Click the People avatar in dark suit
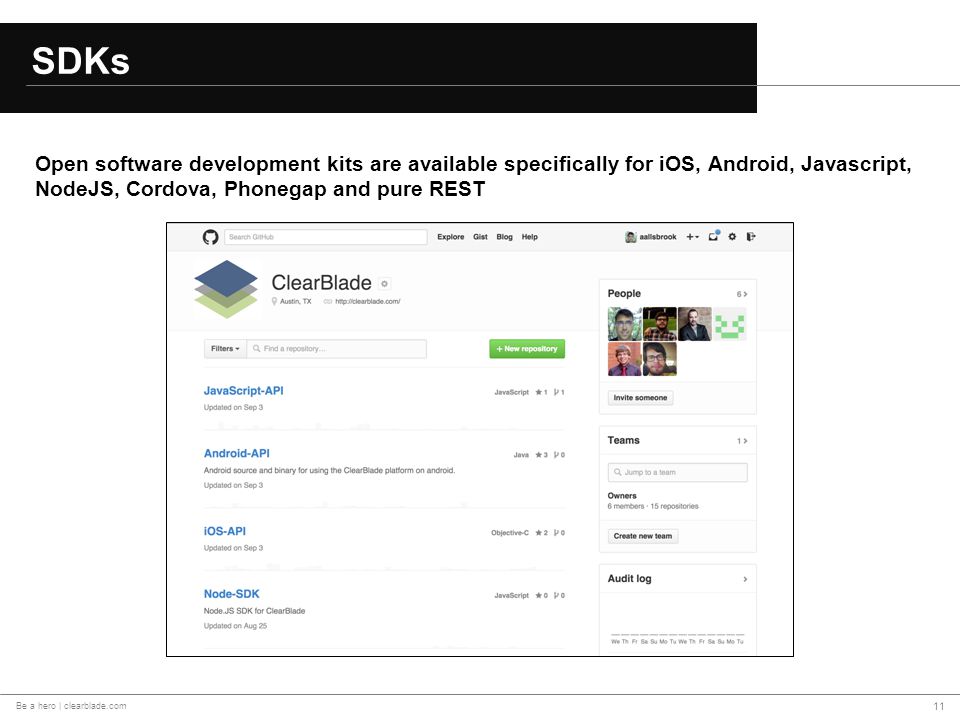This screenshot has height=720, width=960. (x=695, y=324)
